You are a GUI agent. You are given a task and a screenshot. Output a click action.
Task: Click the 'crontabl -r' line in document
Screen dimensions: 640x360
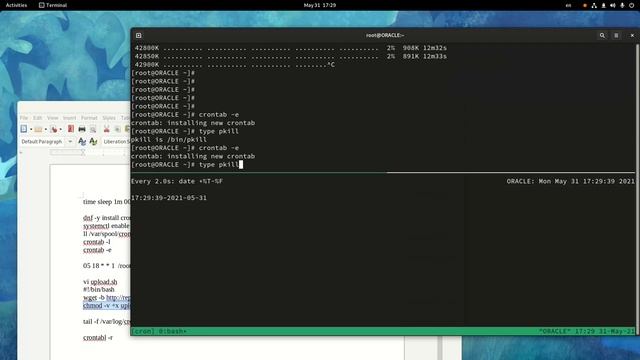tap(98, 338)
